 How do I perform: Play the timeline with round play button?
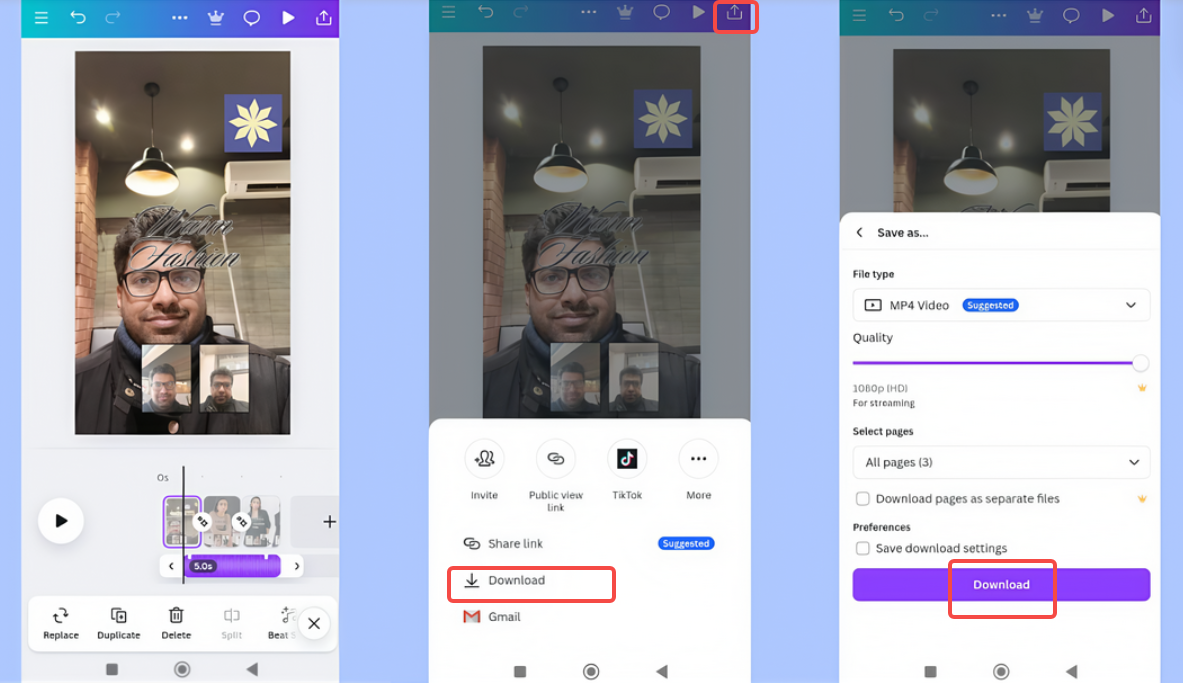pyautogui.click(x=61, y=521)
